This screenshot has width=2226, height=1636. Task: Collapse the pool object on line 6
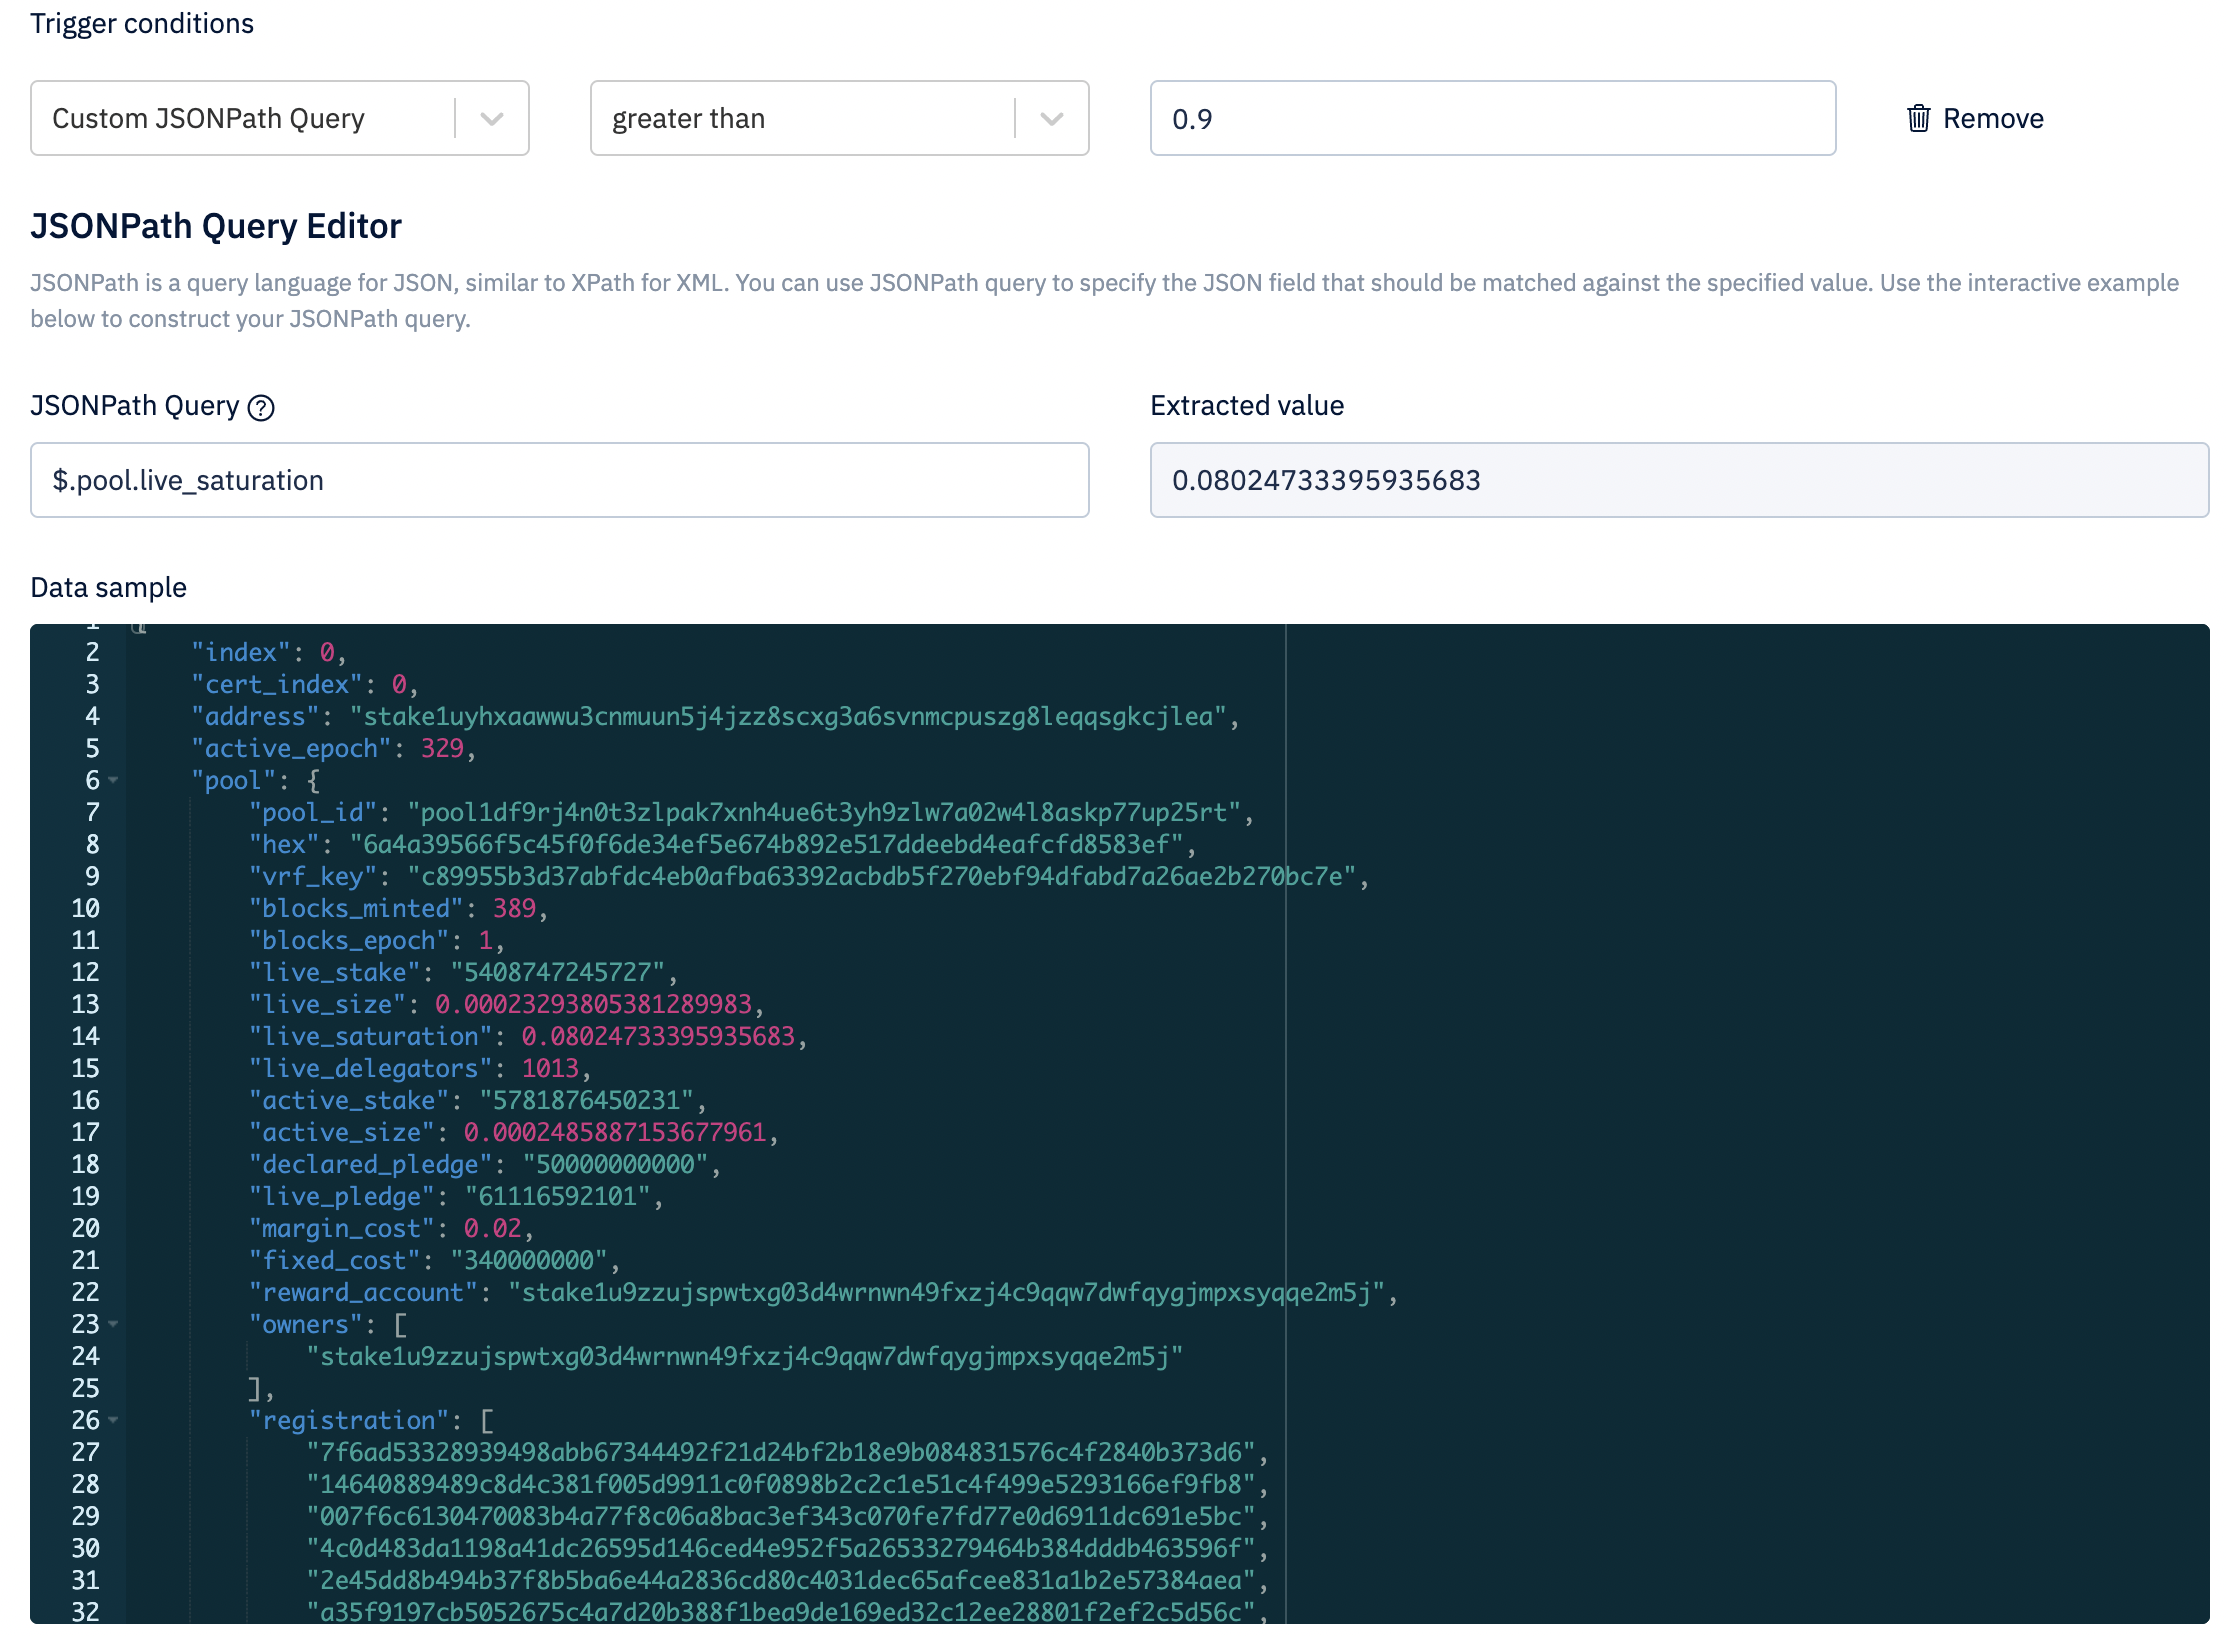tap(113, 781)
